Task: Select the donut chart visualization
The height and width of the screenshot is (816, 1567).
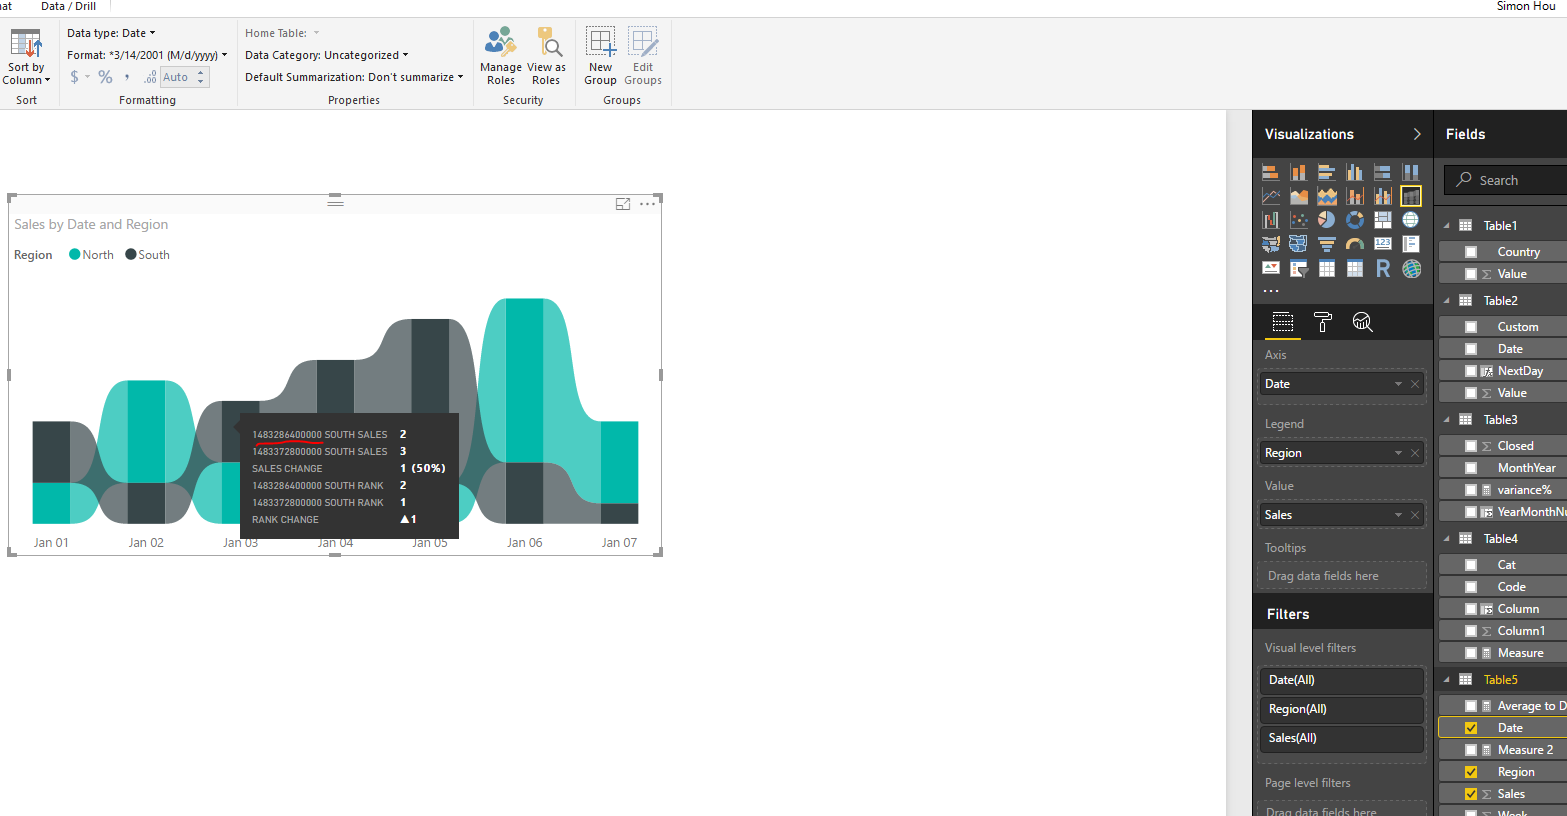Action: (x=1355, y=220)
